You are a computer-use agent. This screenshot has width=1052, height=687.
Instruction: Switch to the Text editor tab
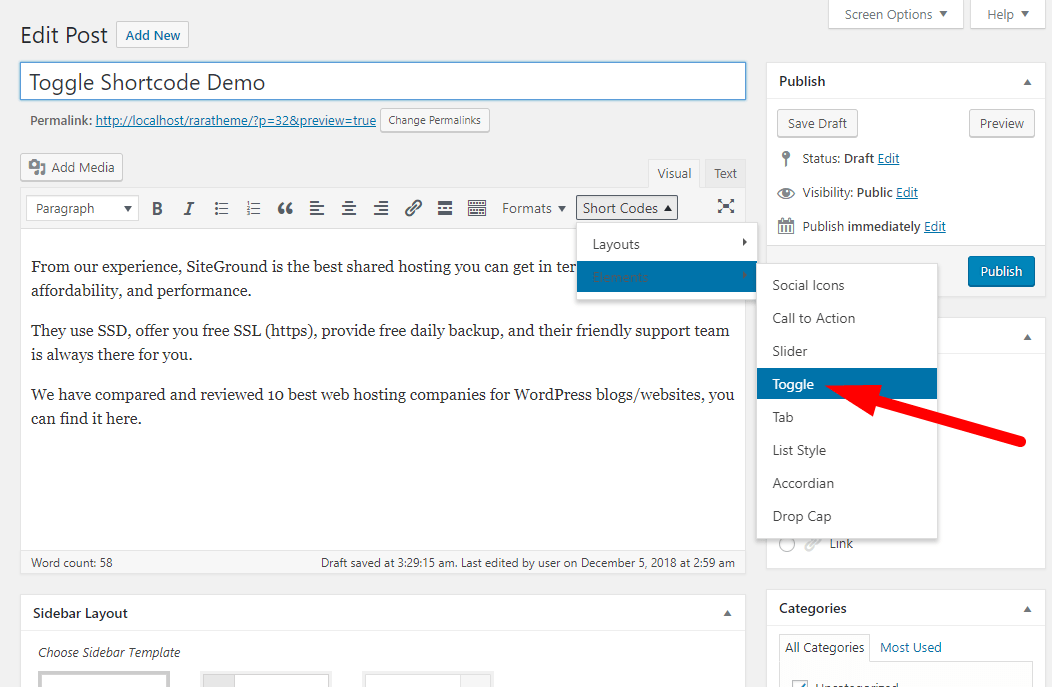tap(725, 173)
